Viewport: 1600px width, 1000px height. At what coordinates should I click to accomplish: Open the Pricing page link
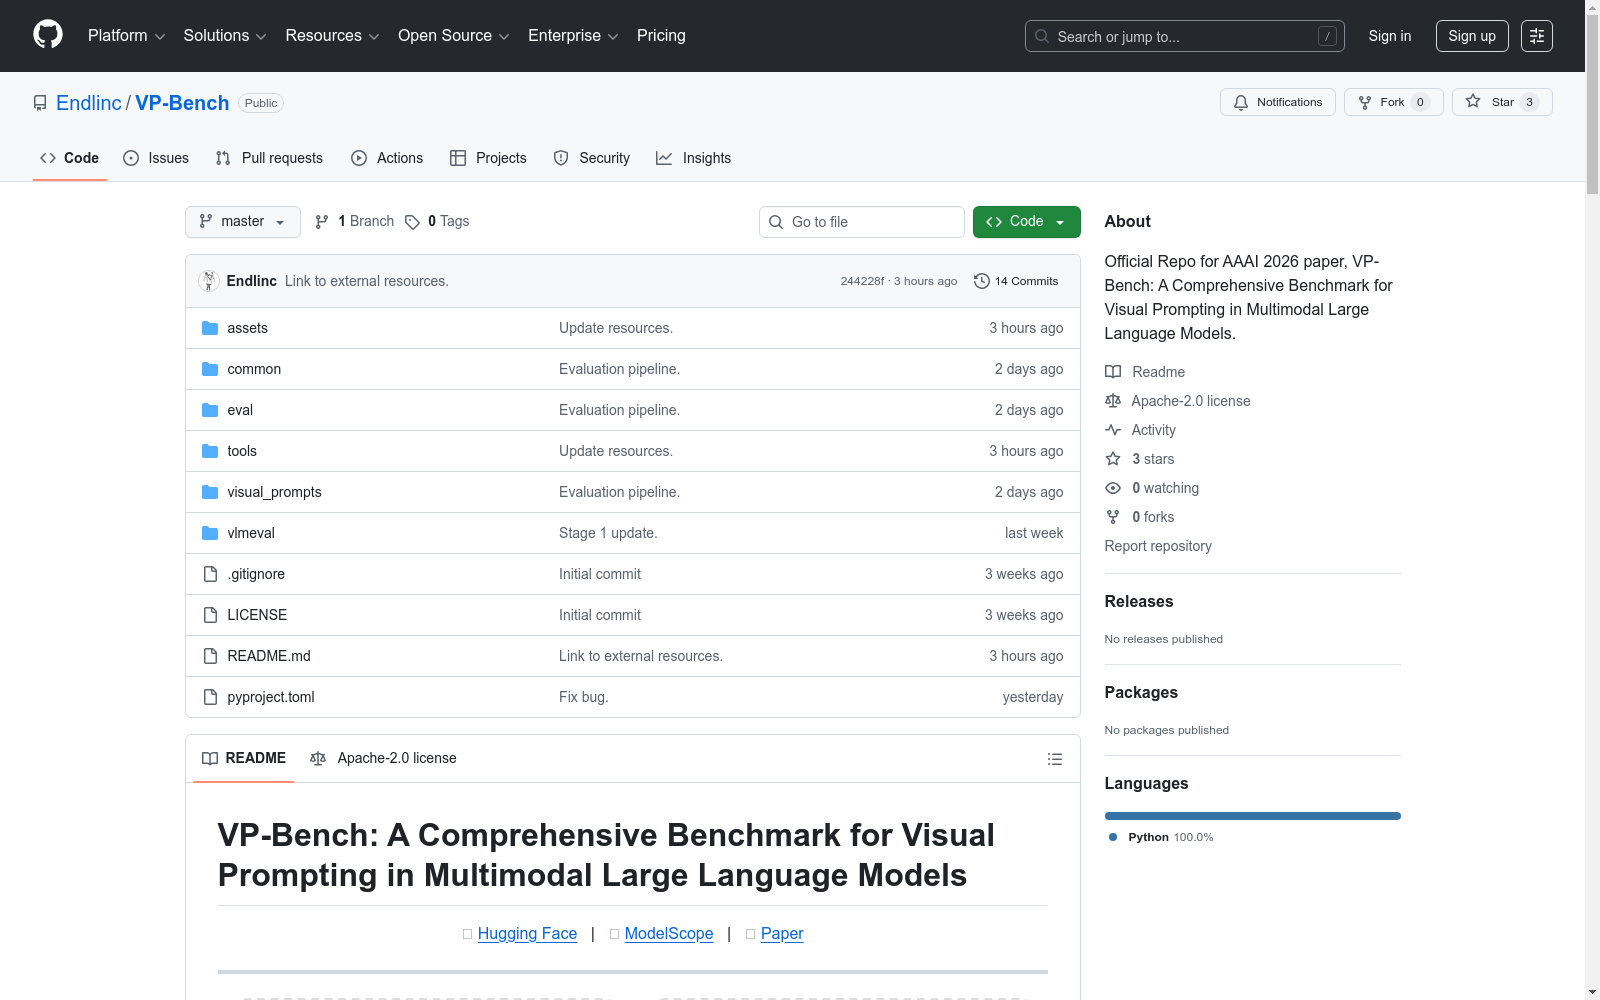point(661,36)
